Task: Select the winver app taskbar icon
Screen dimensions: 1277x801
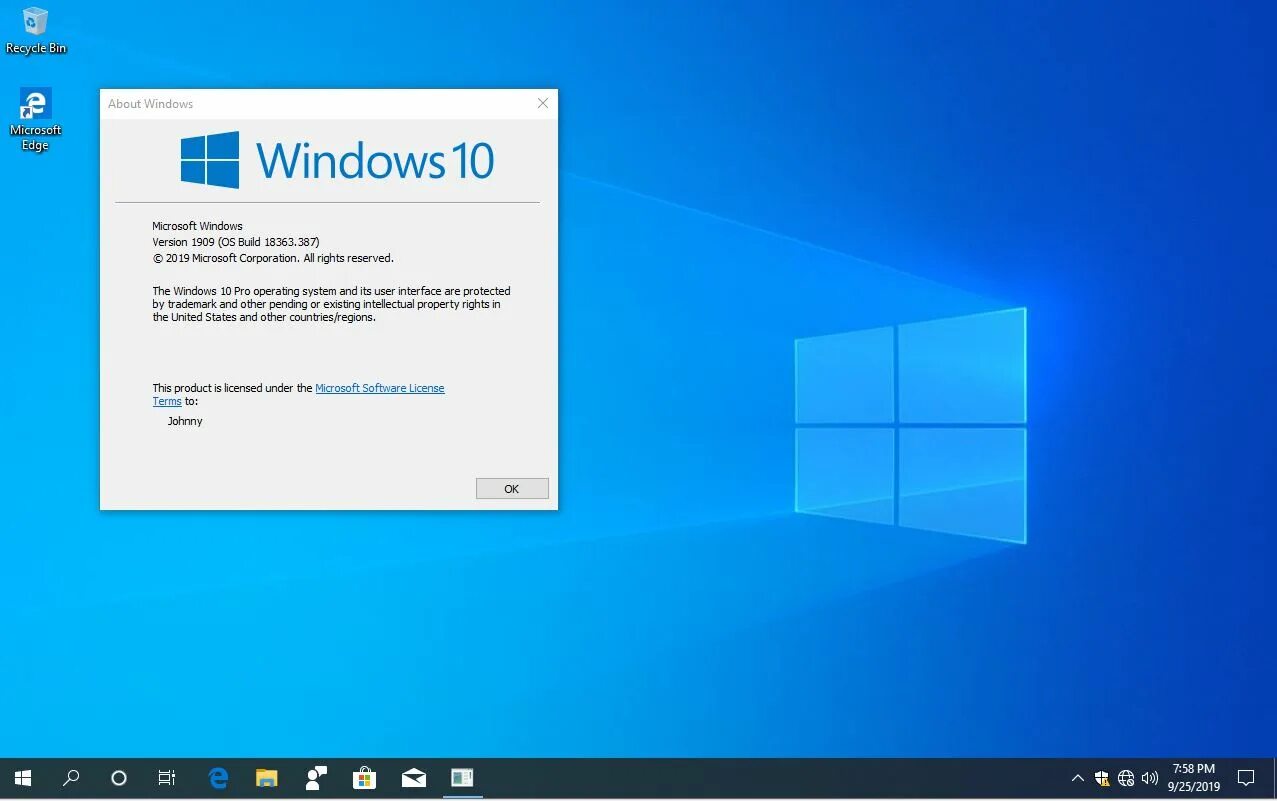Action: click(x=462, y=778)
